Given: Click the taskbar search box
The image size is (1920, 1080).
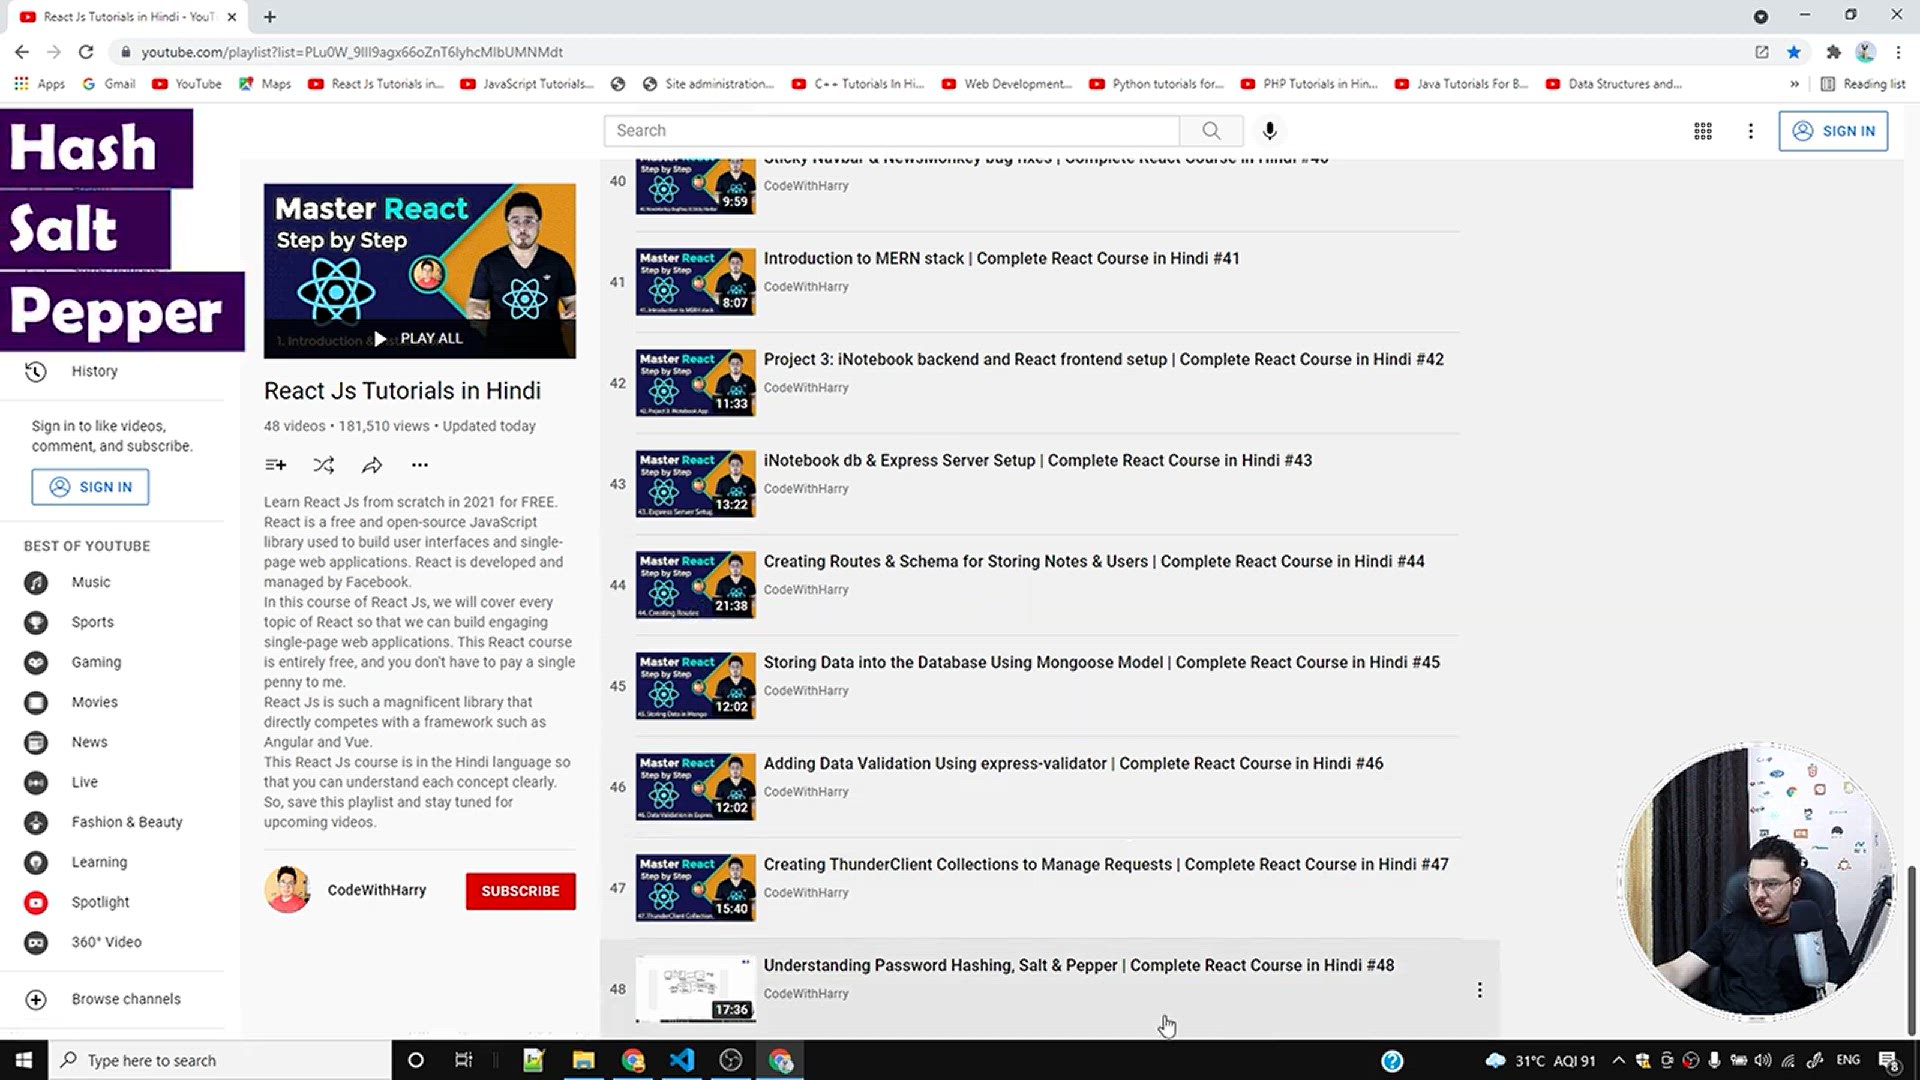Looking at the screenshot, I should [220, 1060].
